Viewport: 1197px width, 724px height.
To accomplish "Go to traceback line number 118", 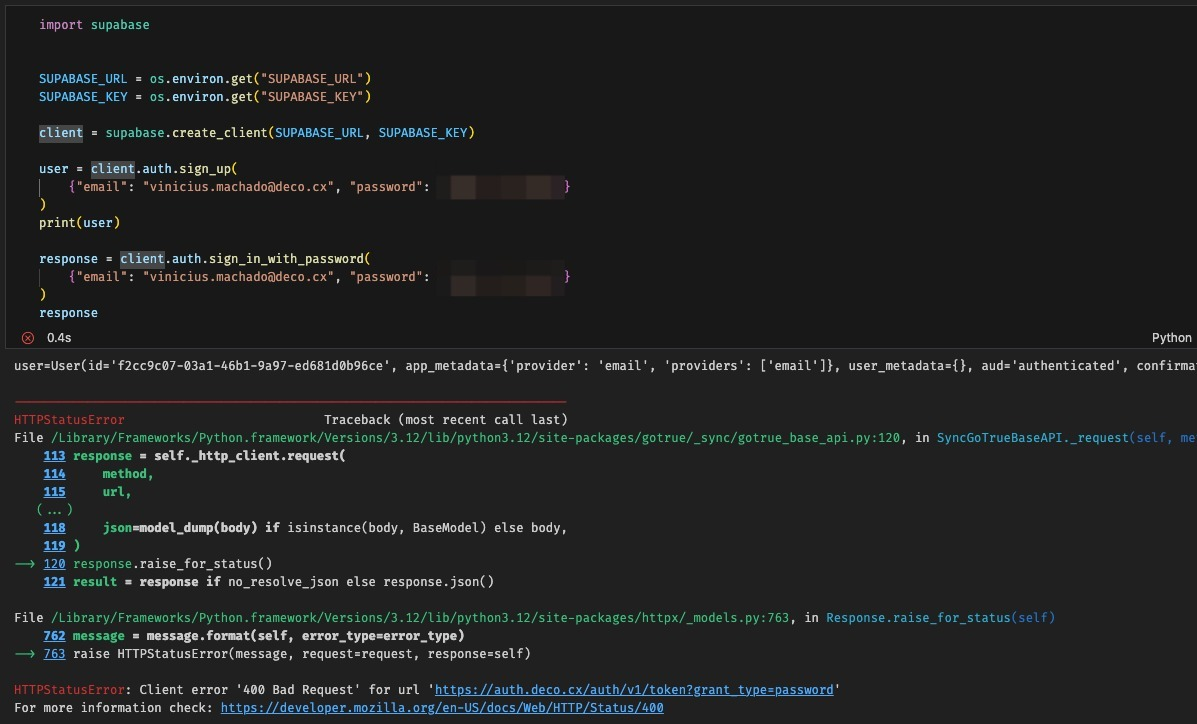I will [54, 528].
